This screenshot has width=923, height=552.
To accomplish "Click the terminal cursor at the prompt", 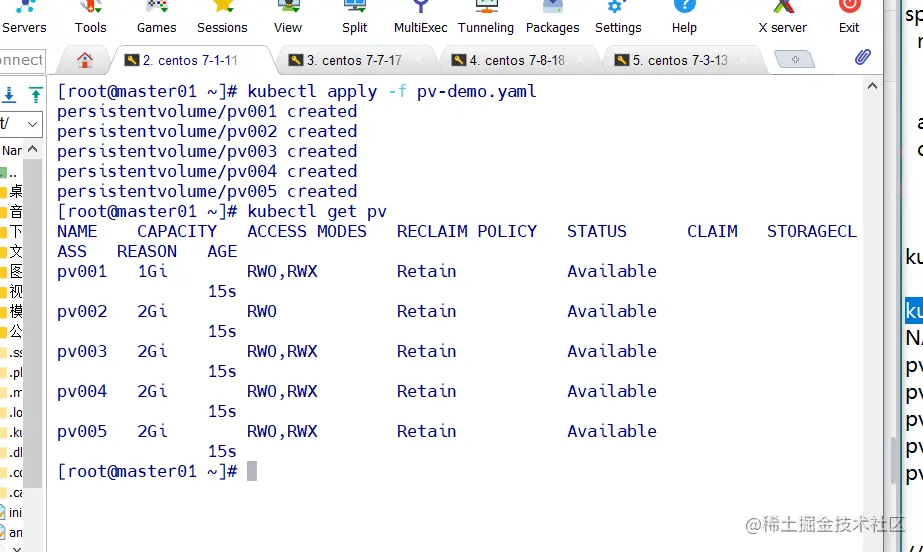I will pyautogui.click(x=252, y=471).
